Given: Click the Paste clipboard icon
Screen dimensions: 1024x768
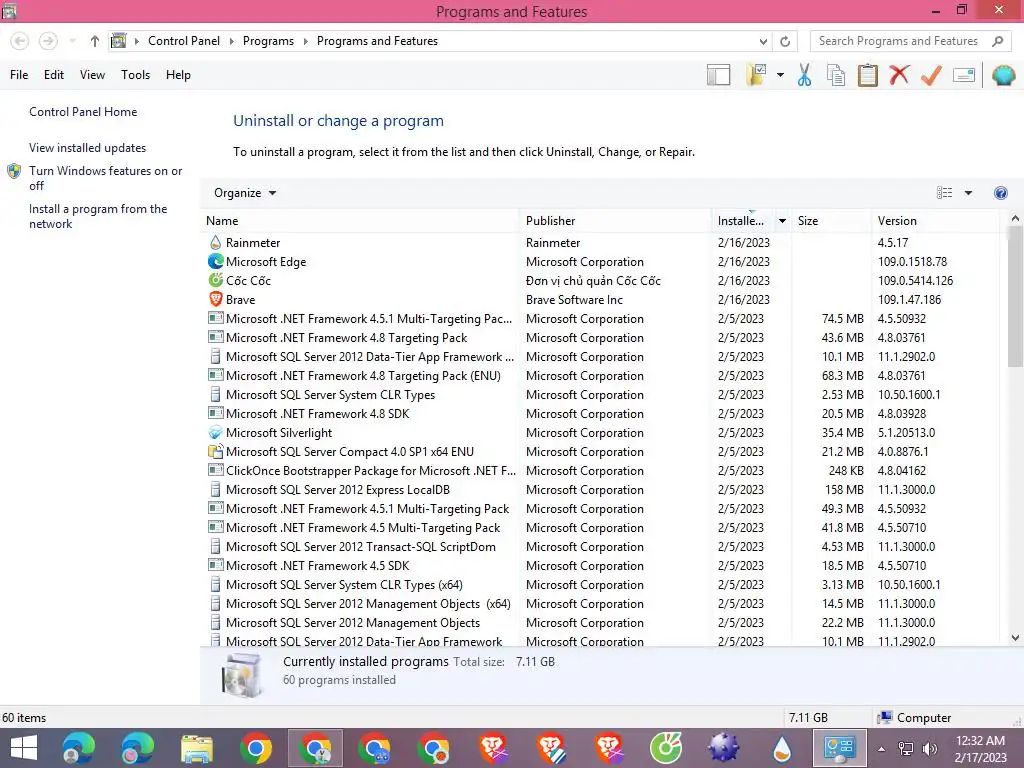Looking at the screenshot, I should pyautogui.click(x=867, y=75).
